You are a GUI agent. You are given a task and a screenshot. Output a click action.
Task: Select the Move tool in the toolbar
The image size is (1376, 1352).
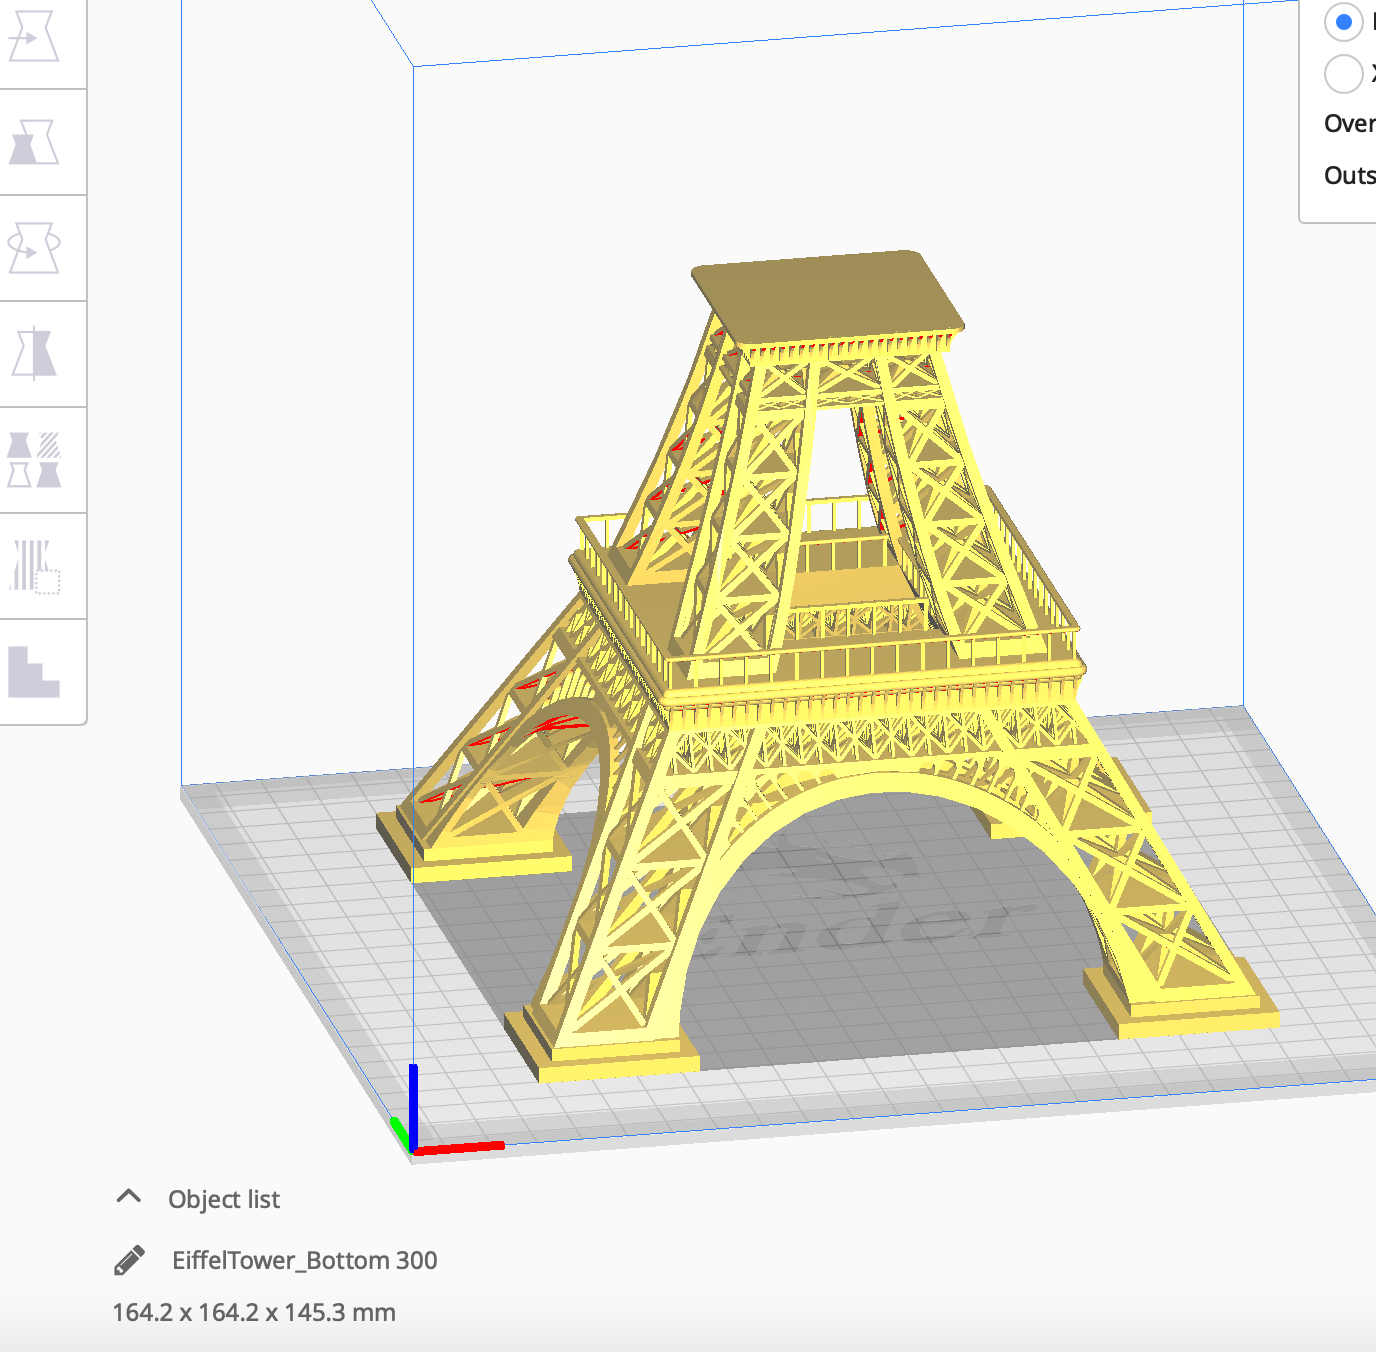point(33,37)
